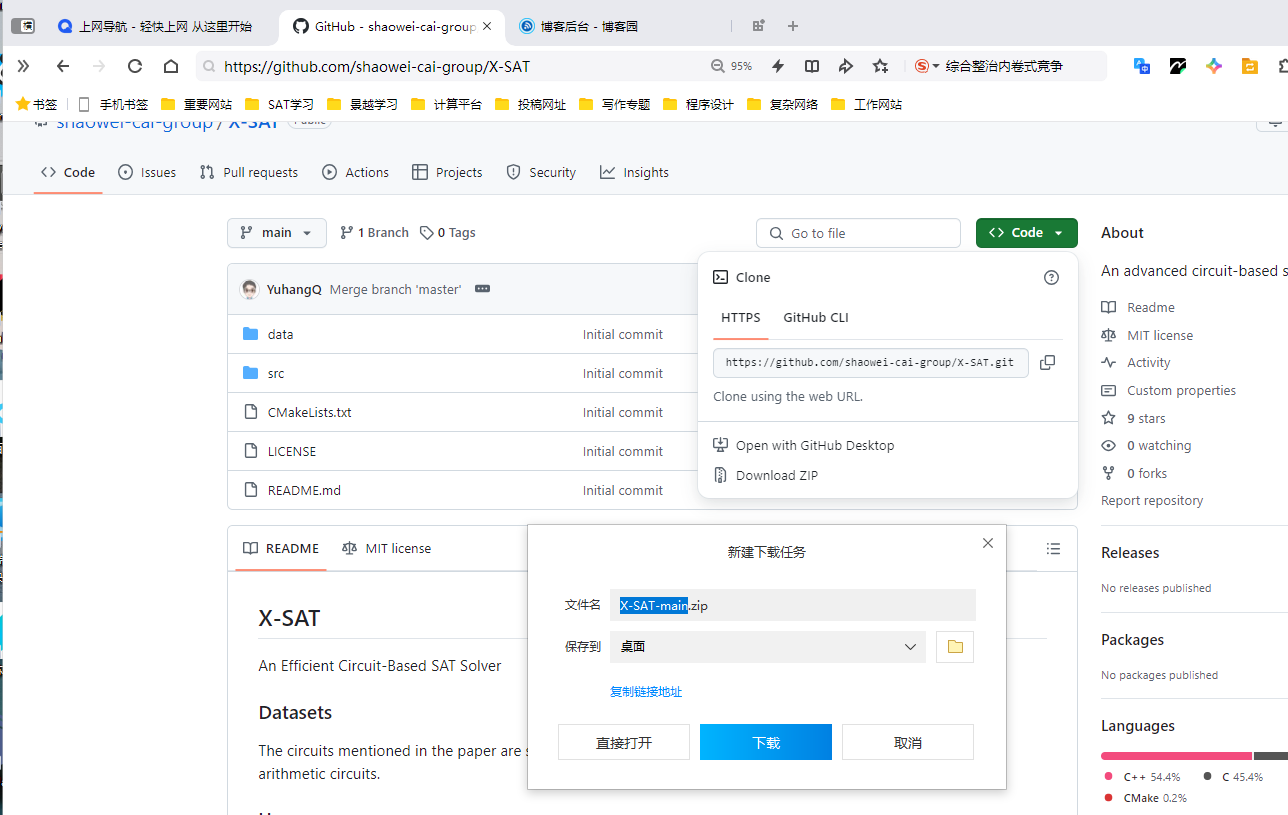Open SAT学习 bookmark folder
1288x815 pixels.
[279, 104]
